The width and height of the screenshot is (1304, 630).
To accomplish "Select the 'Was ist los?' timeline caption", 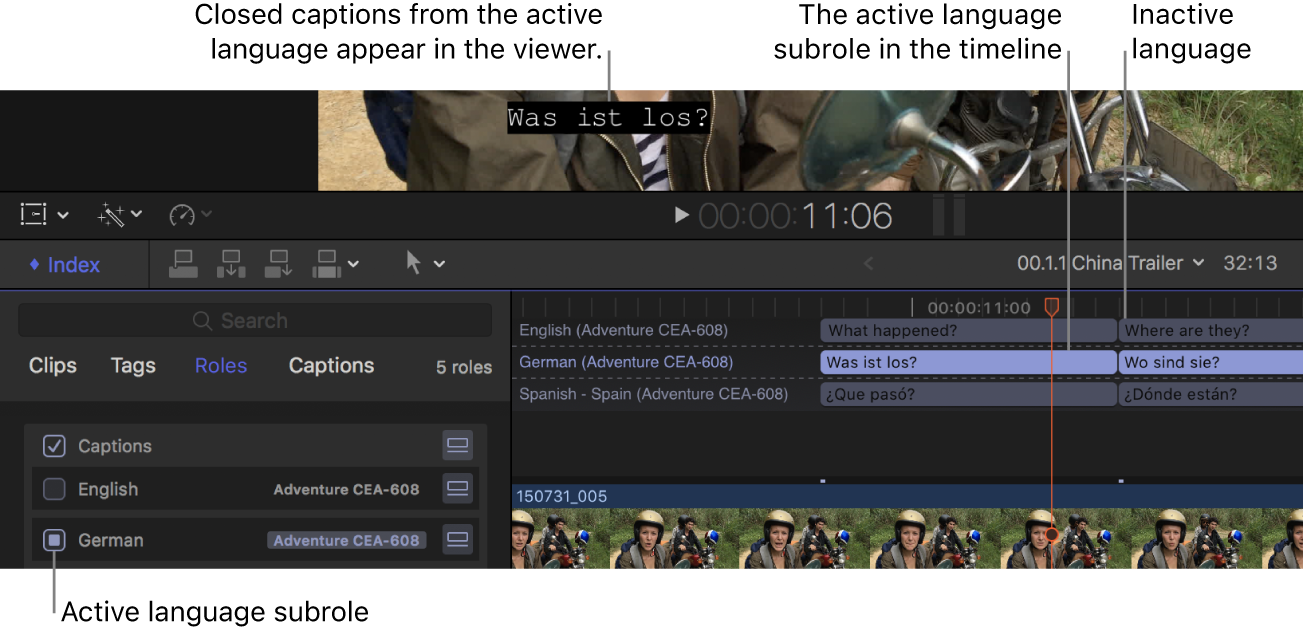I will (x=968, y=362).
